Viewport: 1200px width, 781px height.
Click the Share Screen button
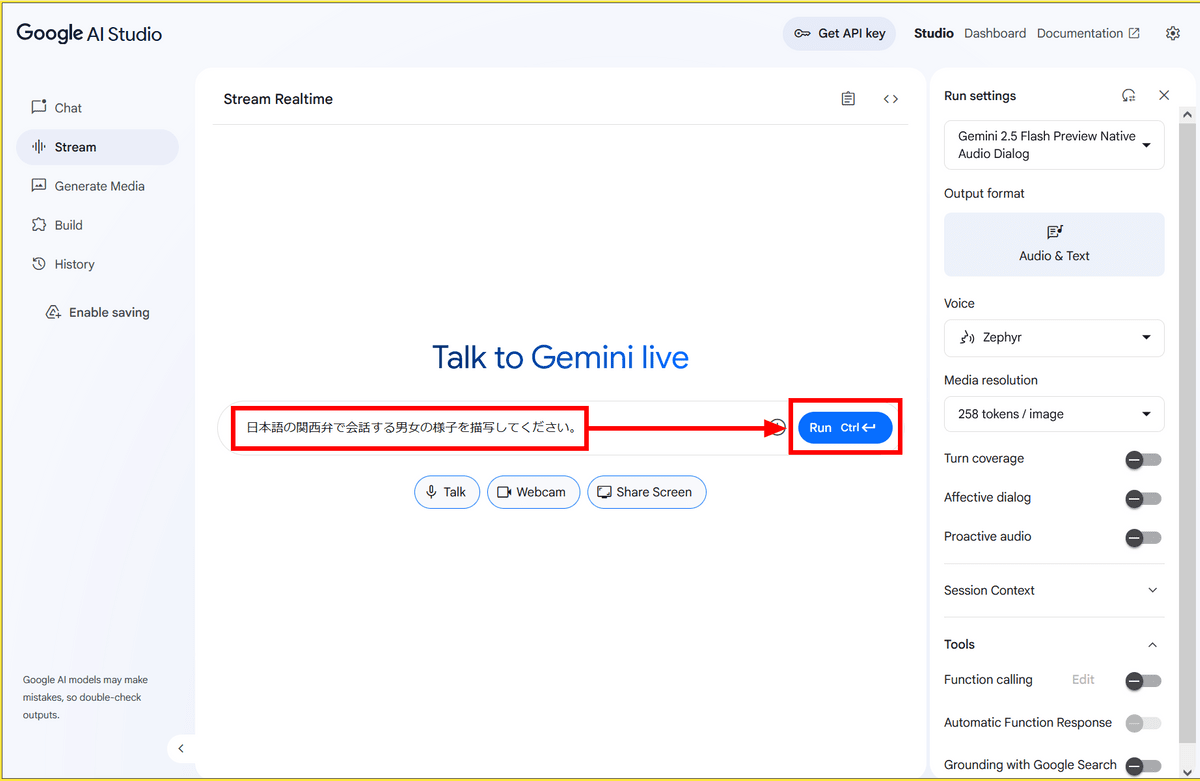point(646,492)
